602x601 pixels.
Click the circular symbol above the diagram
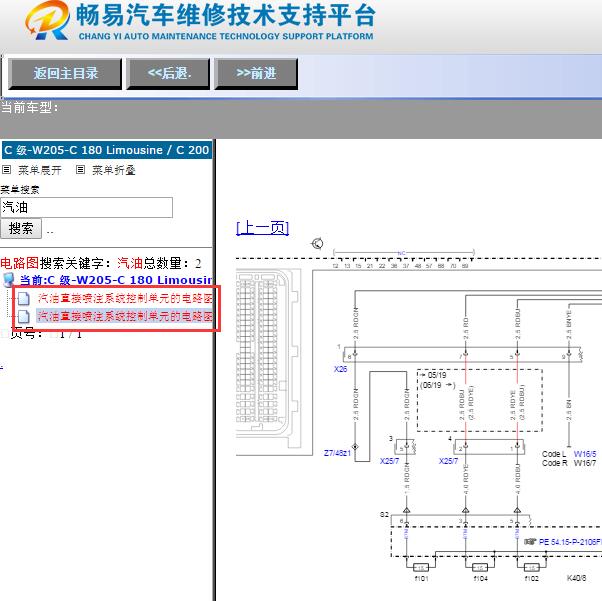tap(317, 243)
